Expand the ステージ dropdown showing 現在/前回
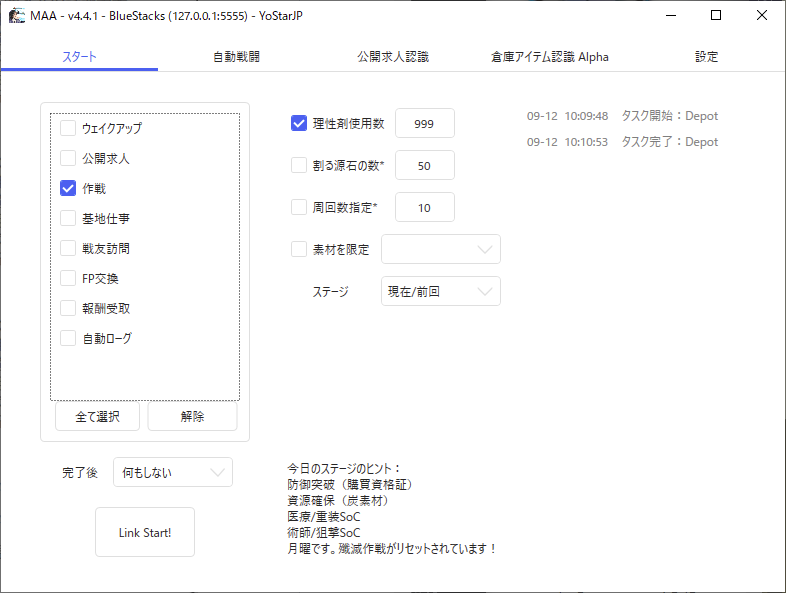This screenshot has height=593, width=786. point(441,291)
